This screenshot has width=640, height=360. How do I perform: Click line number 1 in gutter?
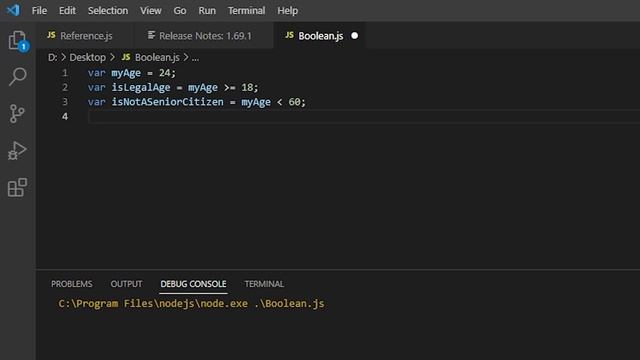pyautogui.click(x=65, y=73)
